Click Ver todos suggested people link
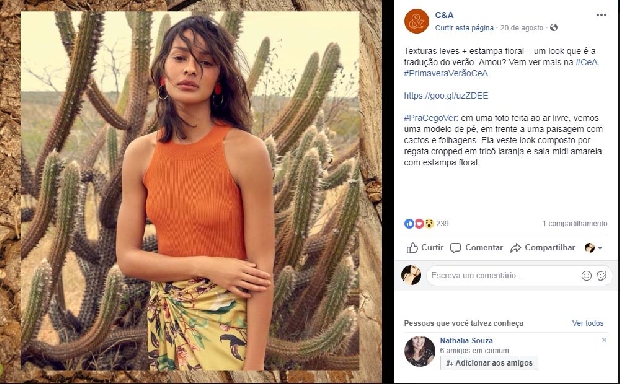The image size is (620, 384). [587, 323]
